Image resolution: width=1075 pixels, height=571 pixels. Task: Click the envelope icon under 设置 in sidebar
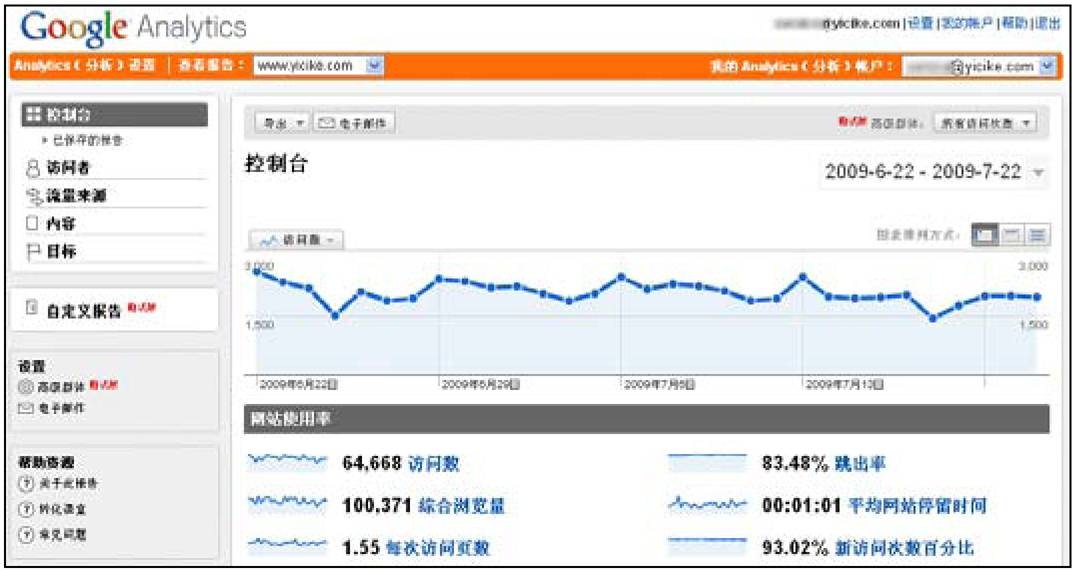pyautogui.click(x=26, y=409)
